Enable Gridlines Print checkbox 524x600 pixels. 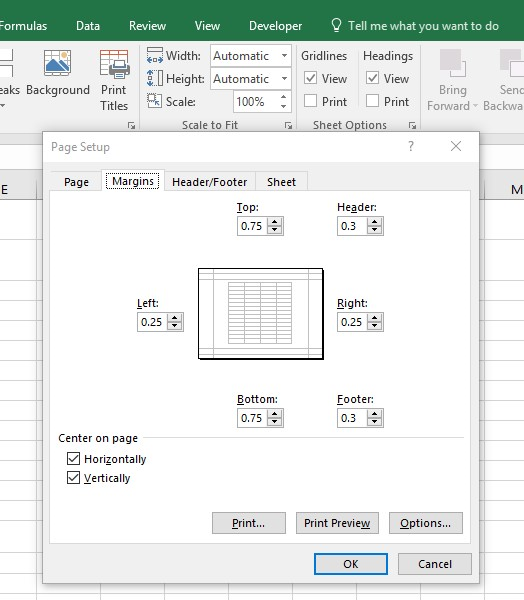click(310, 101)
